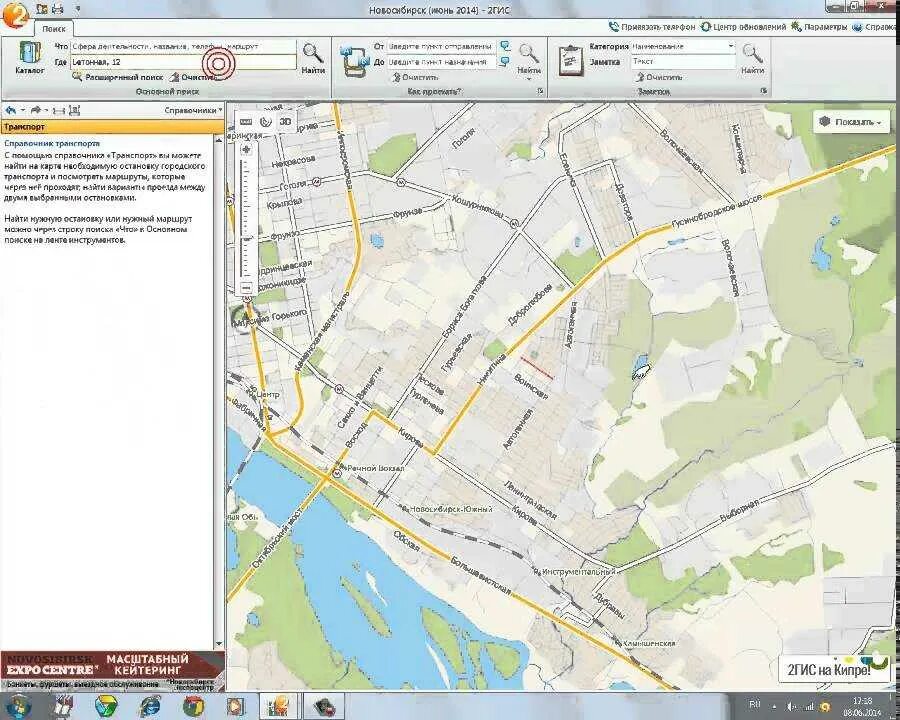The image size is (900, 720).
Task: Open Google Chrome from the taskbar
Action: click(193, 706)
